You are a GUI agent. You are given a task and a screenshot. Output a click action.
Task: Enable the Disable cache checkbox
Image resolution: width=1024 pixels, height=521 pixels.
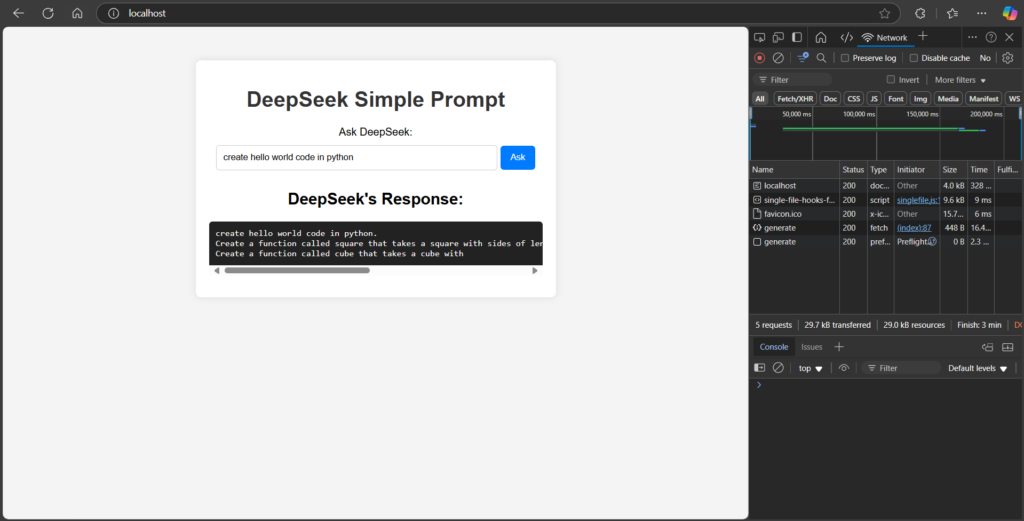(914, 58)
